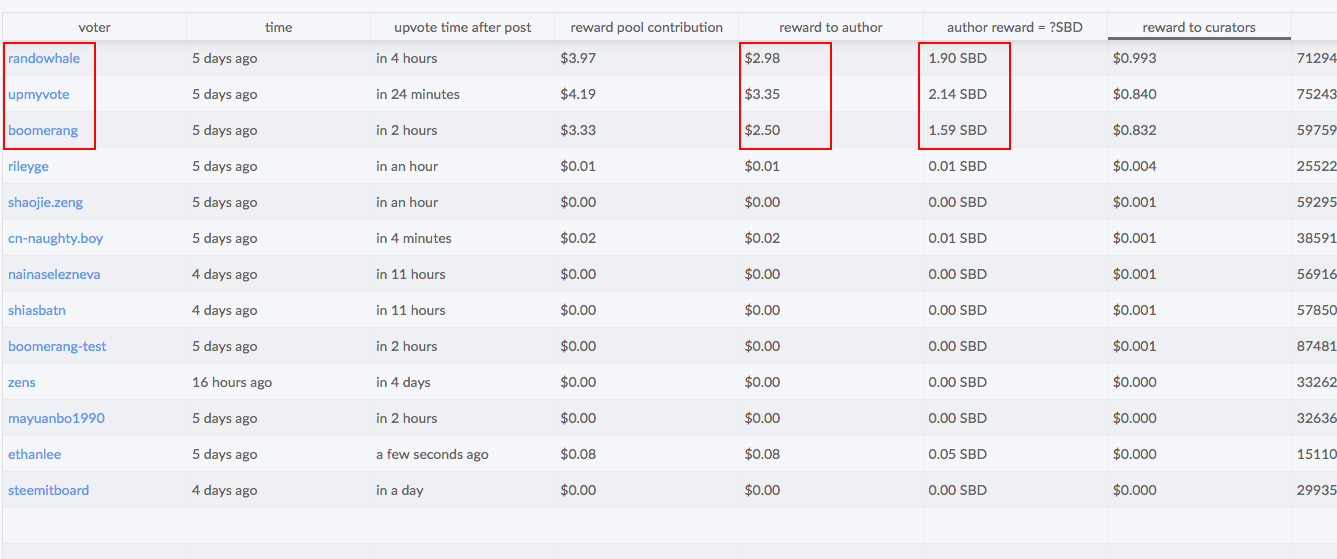Select the $3.33 reward pool cell
Viewport: 1337px width, 559px height.
(x=646, y=130)
